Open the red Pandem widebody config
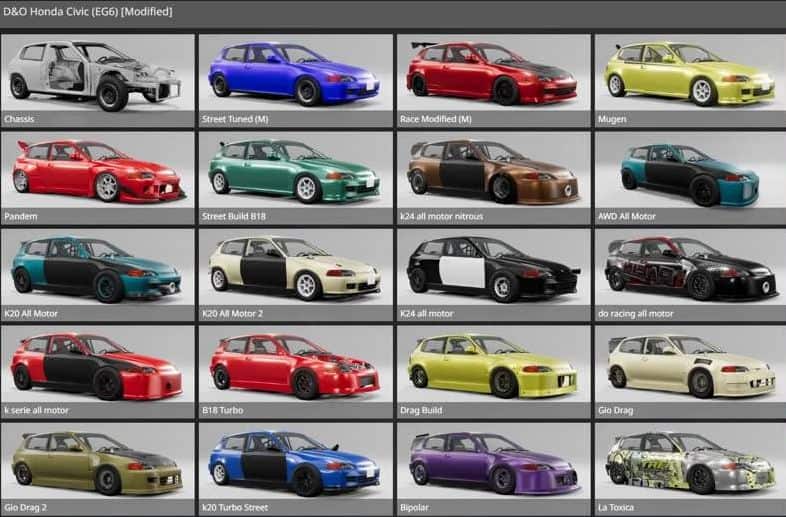The height and width of the screenshot is (517, 786). click(x=97, y=173)
